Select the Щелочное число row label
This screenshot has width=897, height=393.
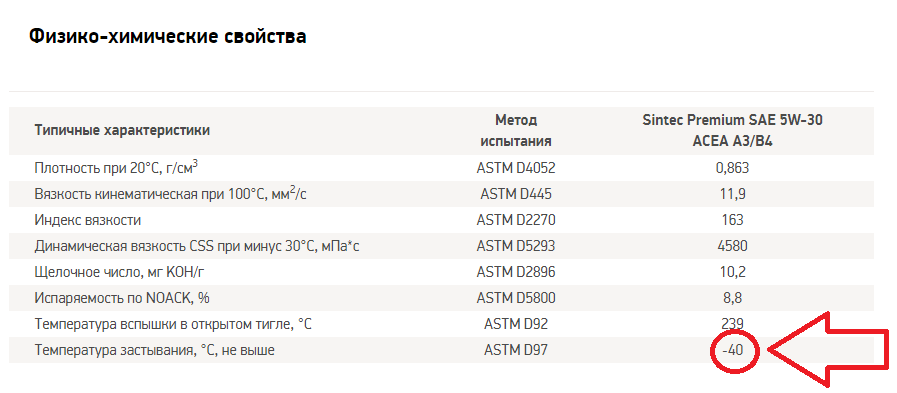[119, 272]
